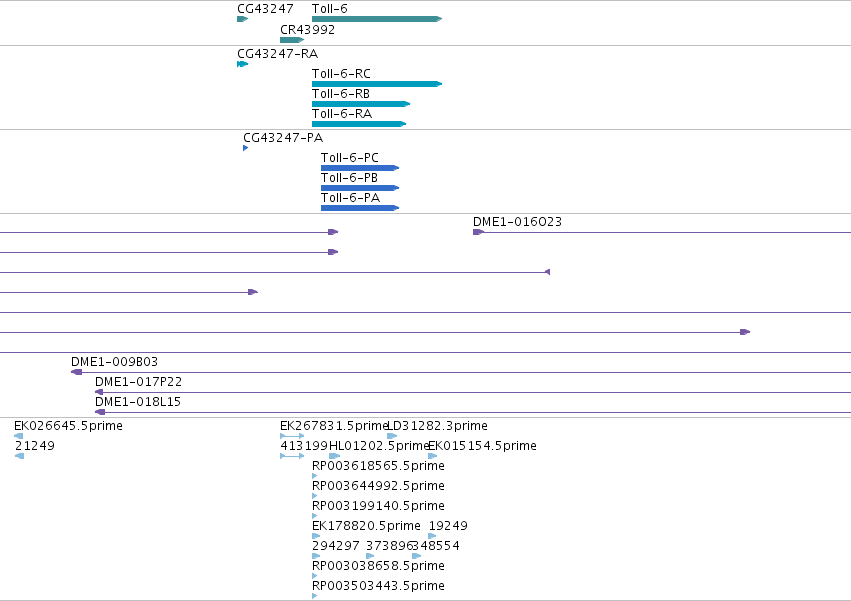Select the Toll-6-RB transcript bar
The height and width of the screenshot is (601, 851).
tap(361, 104)
